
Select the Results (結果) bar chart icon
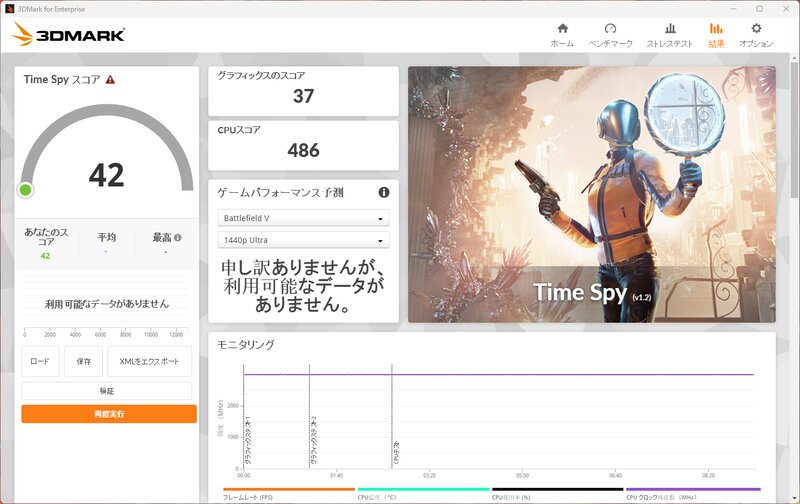click(x=716, y=29)
